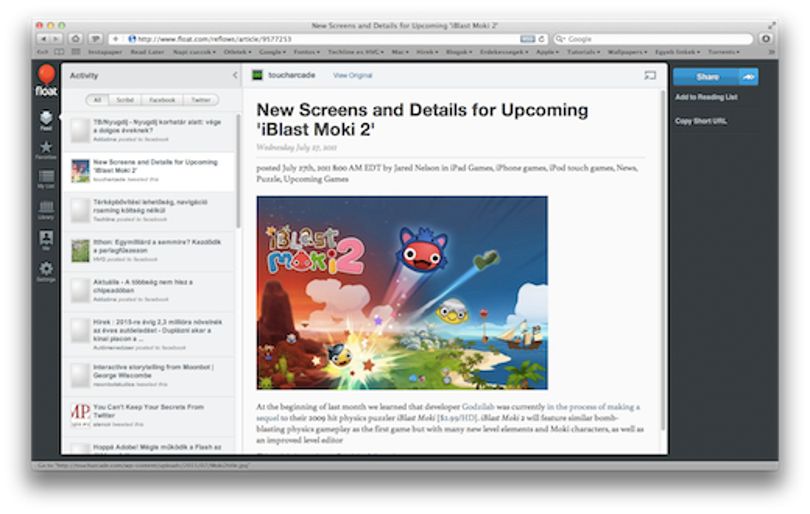
Task: Open Favorites star in sidebar
Action: click(x=46, y=150)
